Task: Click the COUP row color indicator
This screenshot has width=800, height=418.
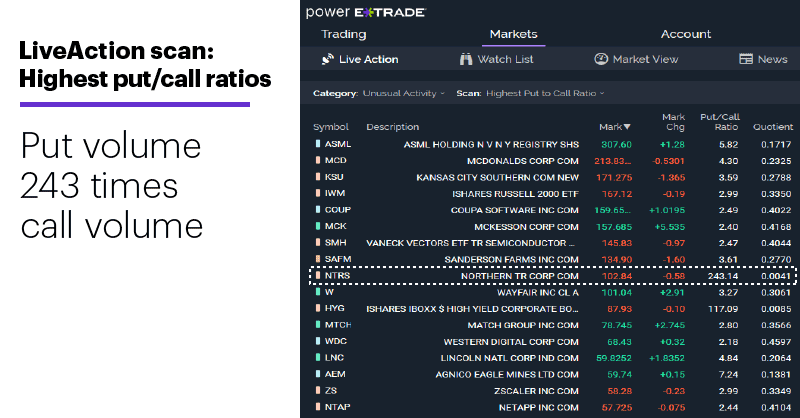Action: tap(318, 210)
